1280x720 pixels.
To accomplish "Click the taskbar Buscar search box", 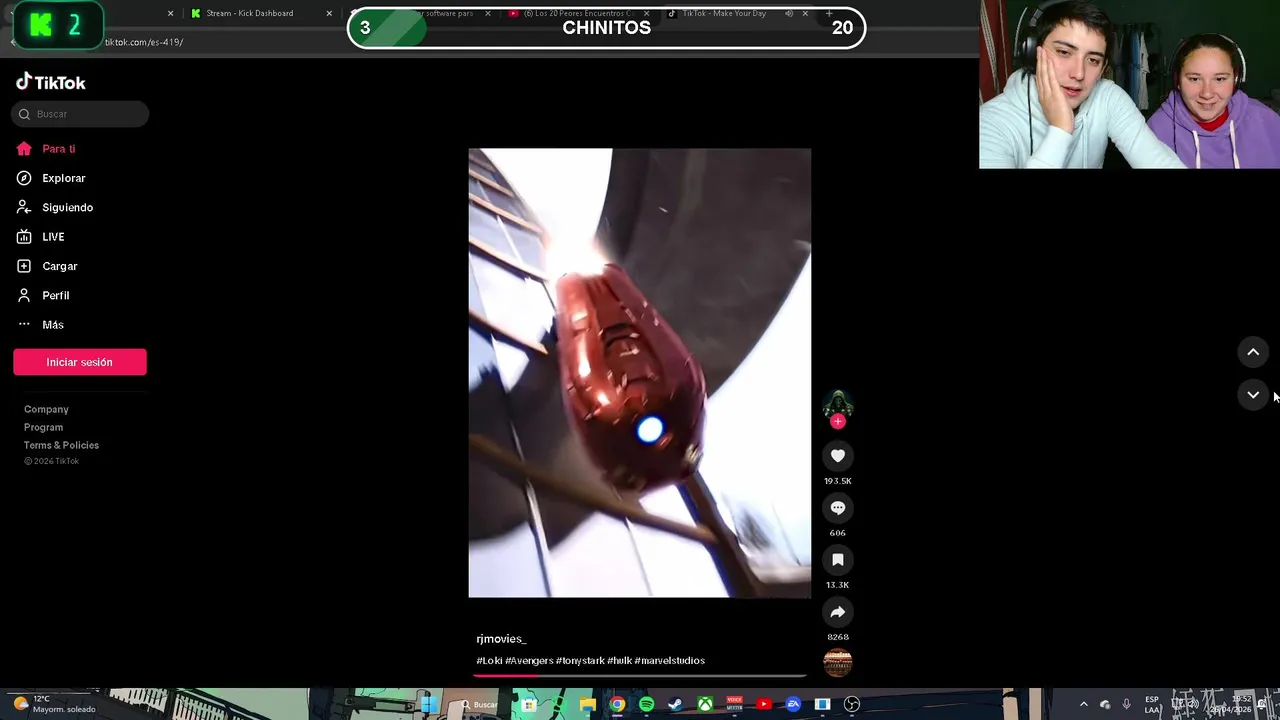I will [479, 705].
